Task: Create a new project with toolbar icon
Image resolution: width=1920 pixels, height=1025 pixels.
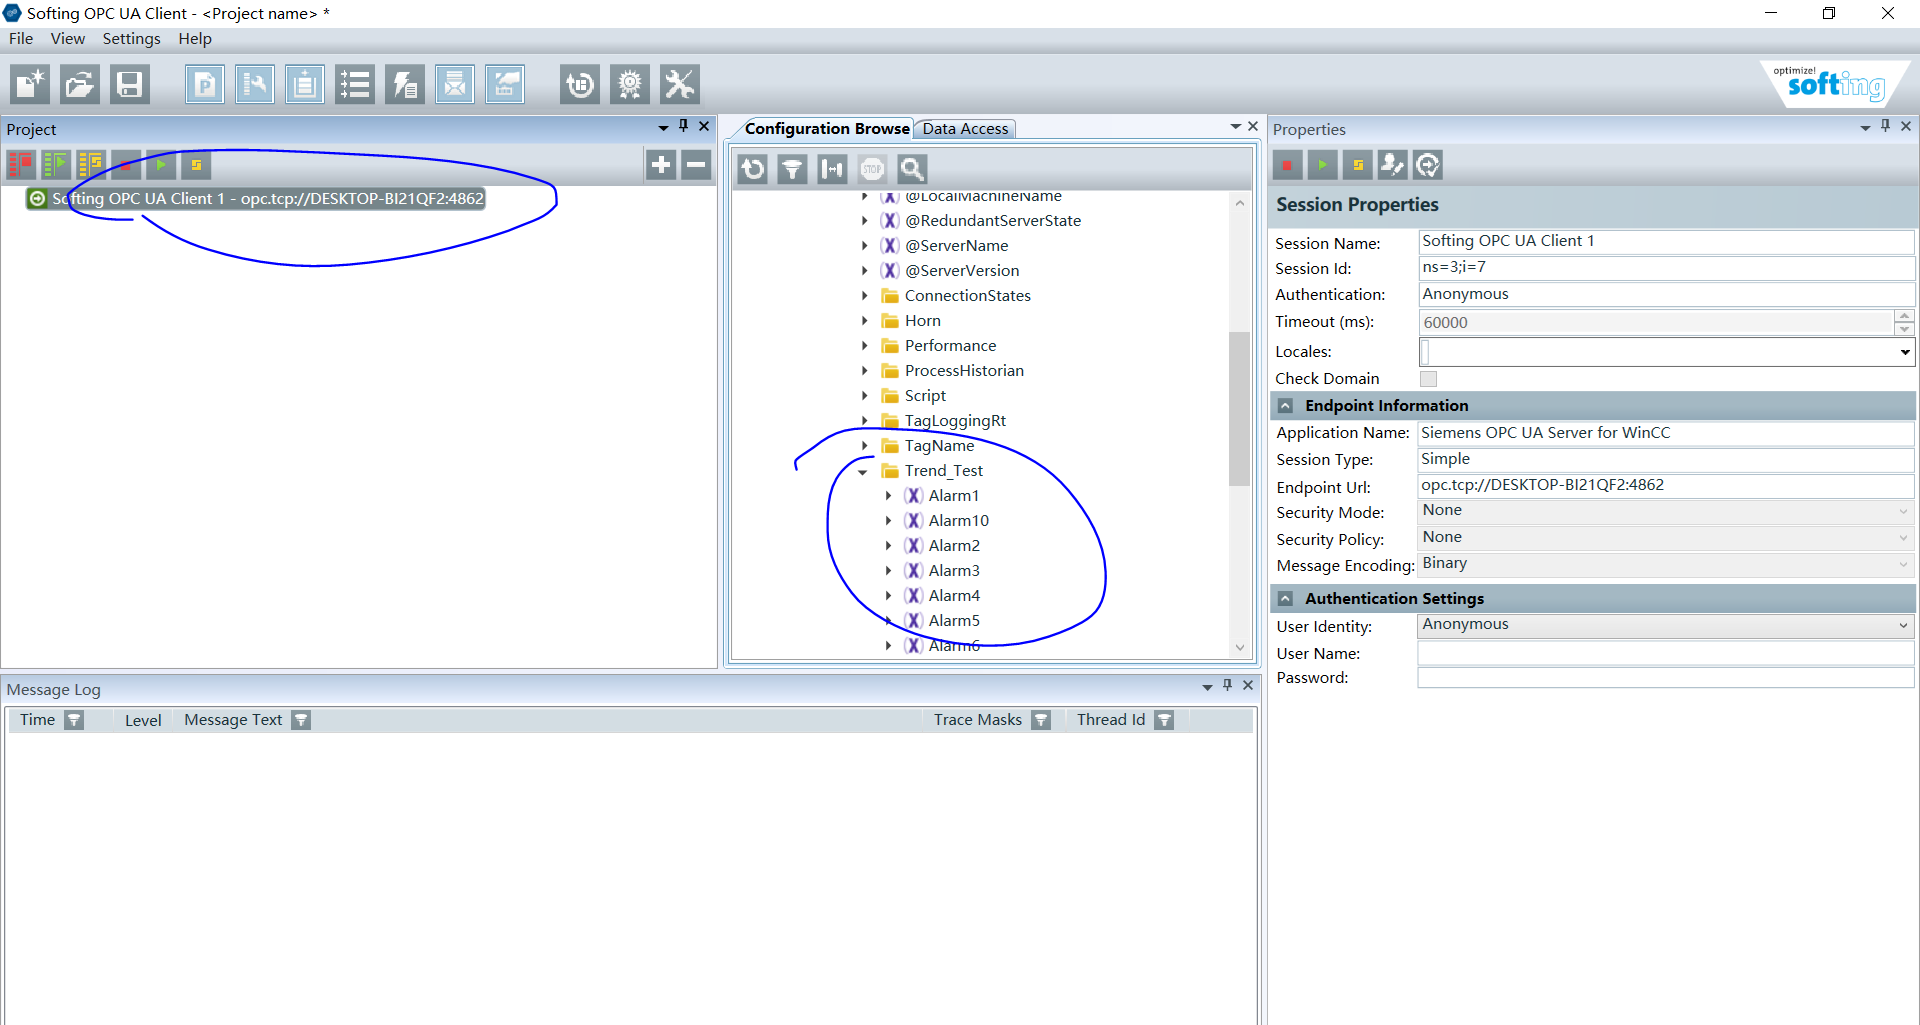Action: tap(30, 85)
